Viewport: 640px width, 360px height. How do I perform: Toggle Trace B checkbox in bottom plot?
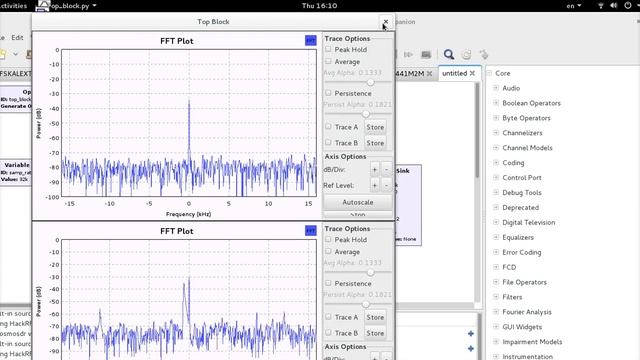click(x=328, y=333)
